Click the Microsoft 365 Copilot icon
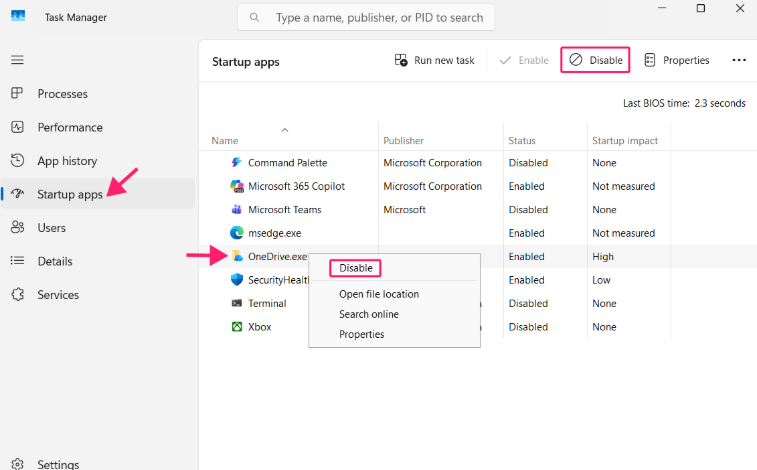Screen dimensions: 757x470 (237, 186)
